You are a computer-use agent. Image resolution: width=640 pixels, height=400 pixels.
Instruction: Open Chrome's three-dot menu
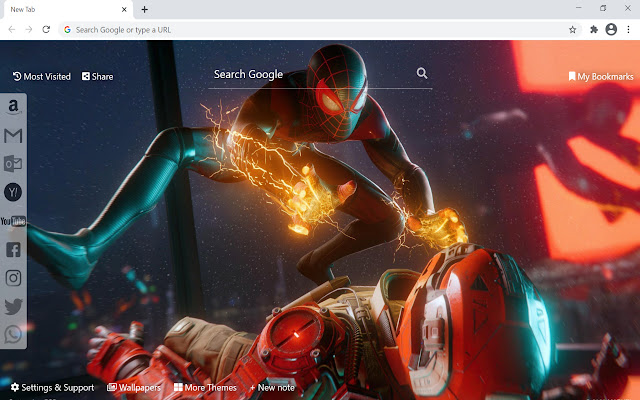tap(629, 29)
